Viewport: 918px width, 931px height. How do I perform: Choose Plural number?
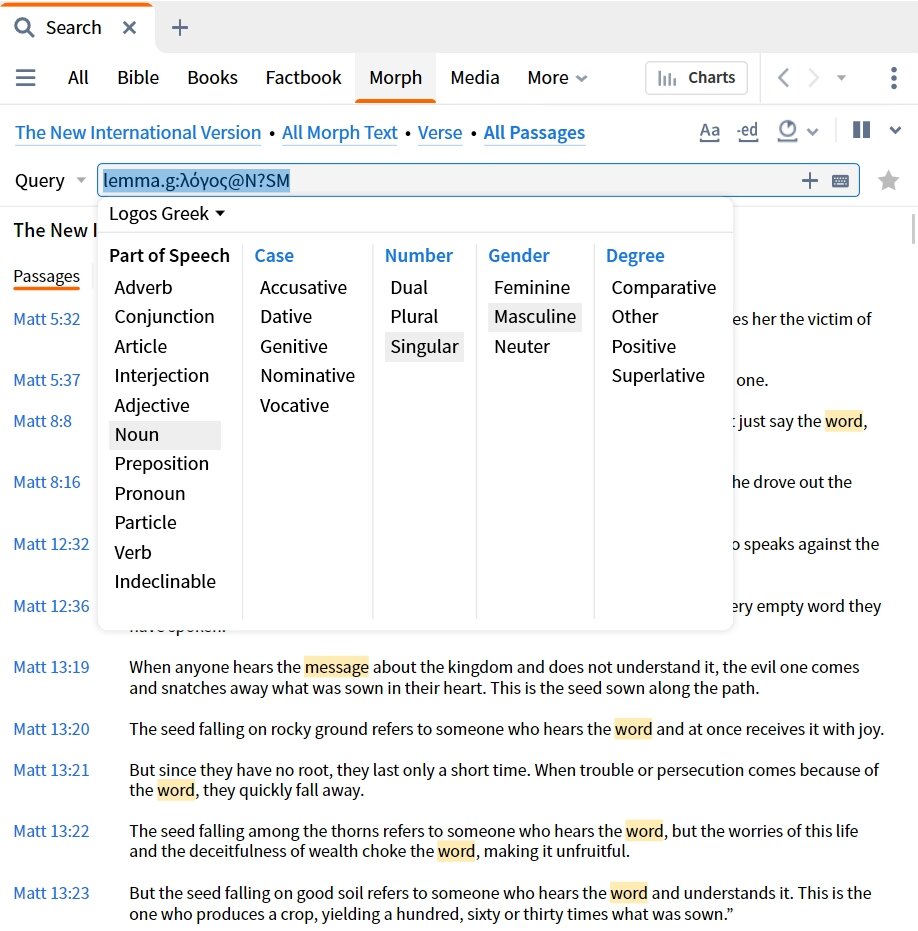click(x=414, y=316)
